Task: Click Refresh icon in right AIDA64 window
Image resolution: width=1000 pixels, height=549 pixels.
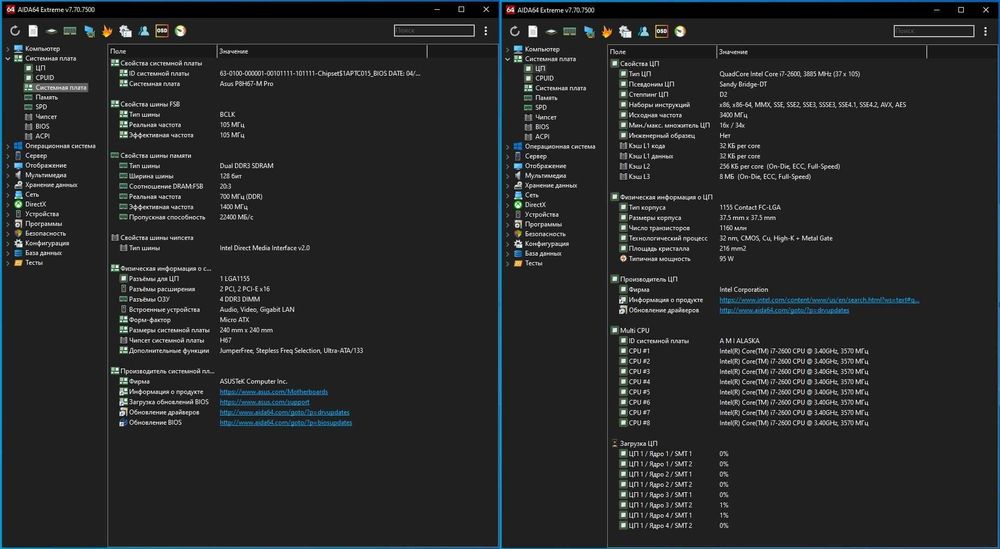Action: tap(515, 31)
